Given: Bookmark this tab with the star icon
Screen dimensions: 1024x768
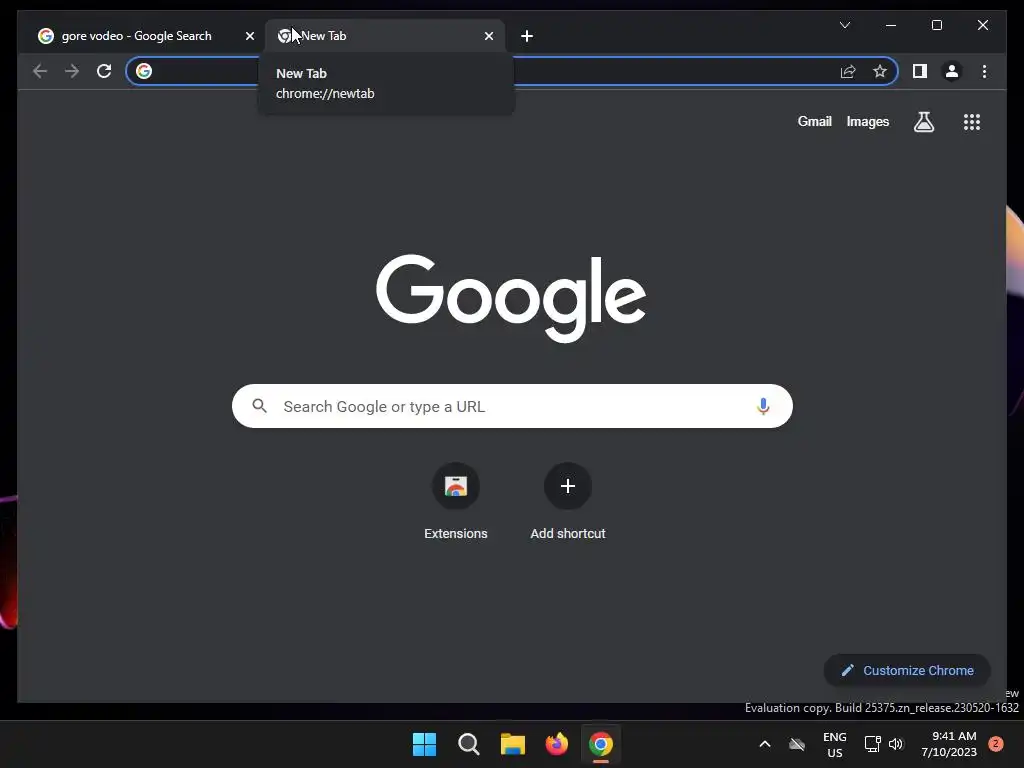Looking at the screenshot, I should 880,71.
